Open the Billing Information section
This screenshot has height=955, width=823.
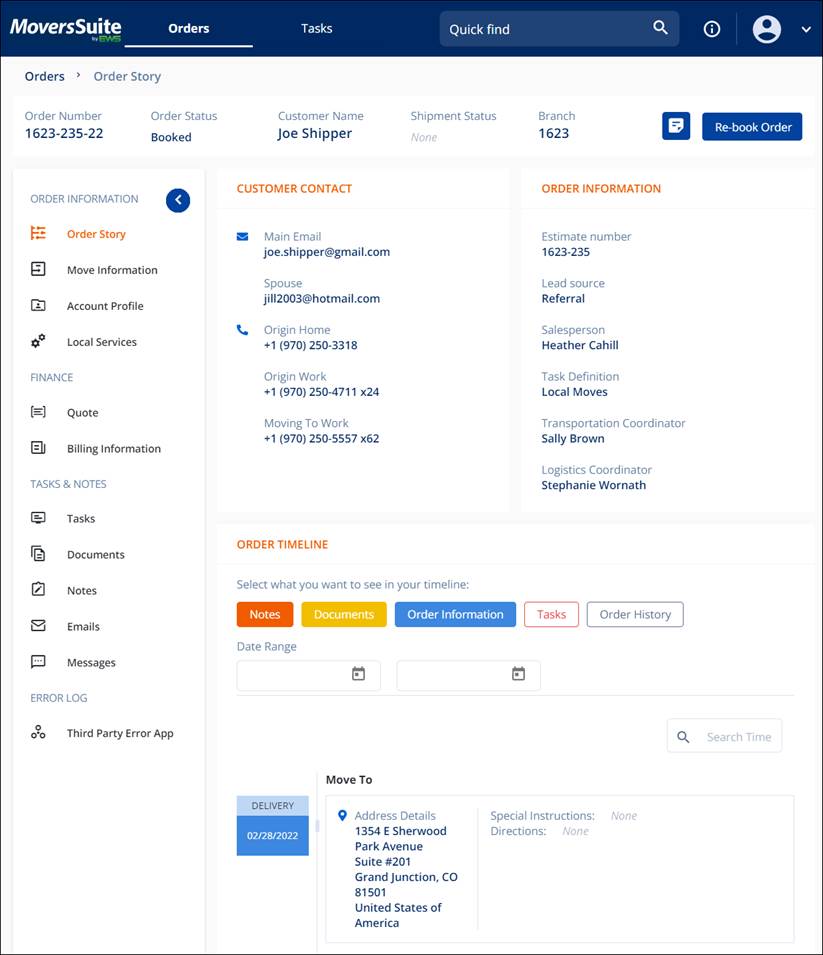pyautogui.click(x=113, y=448)
